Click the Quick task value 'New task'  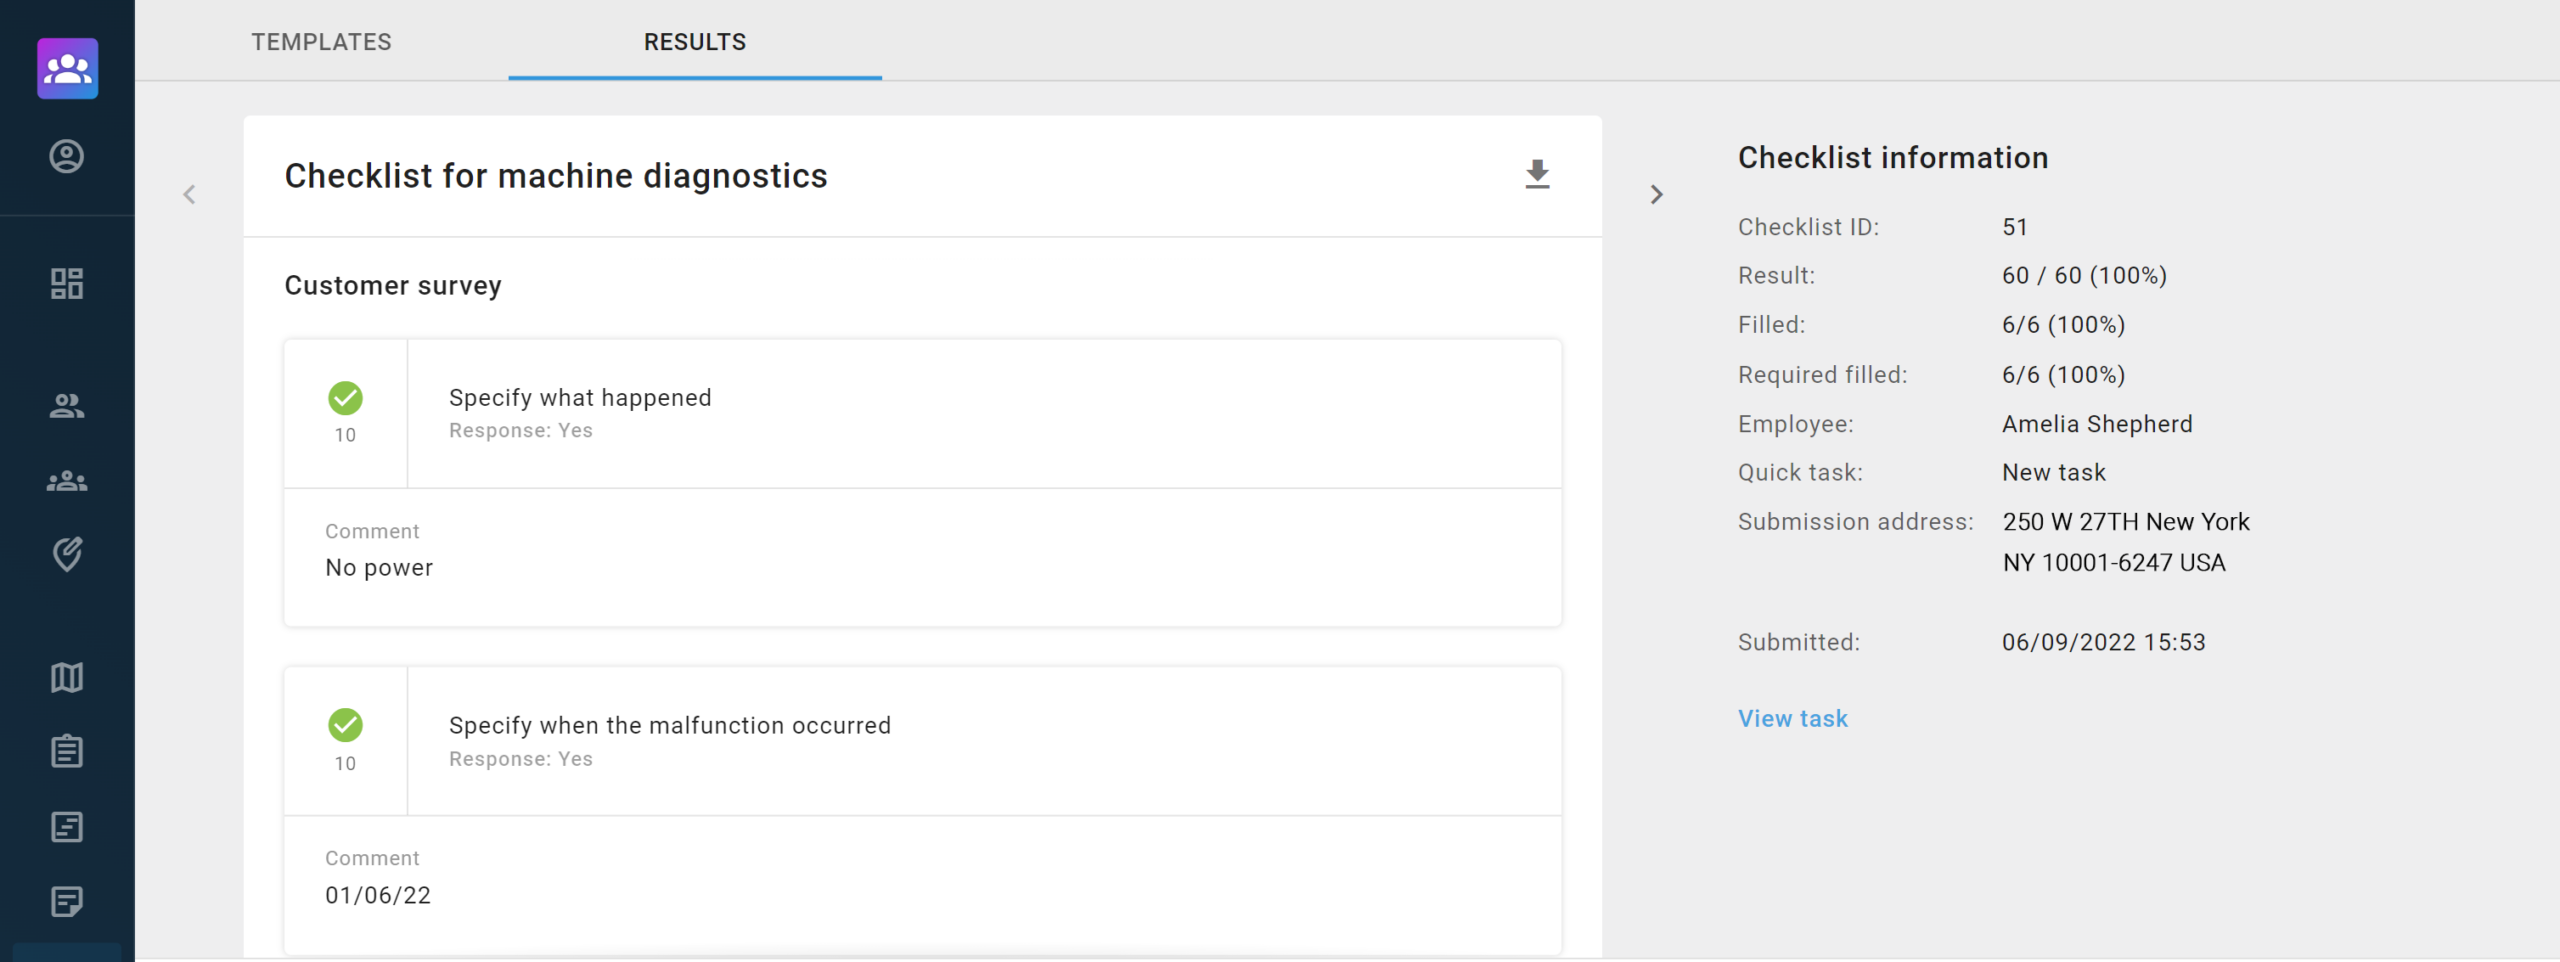pos(2054,472)
